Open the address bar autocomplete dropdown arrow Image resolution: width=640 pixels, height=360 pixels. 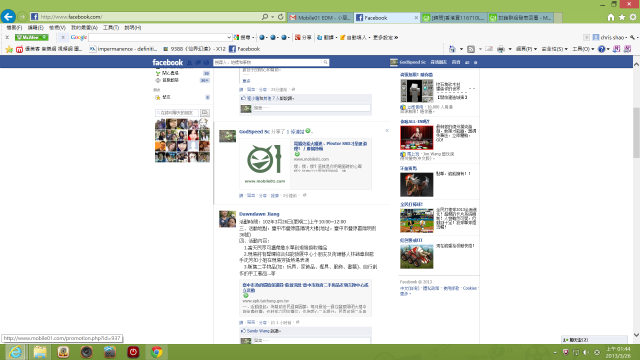pos(273,17)
